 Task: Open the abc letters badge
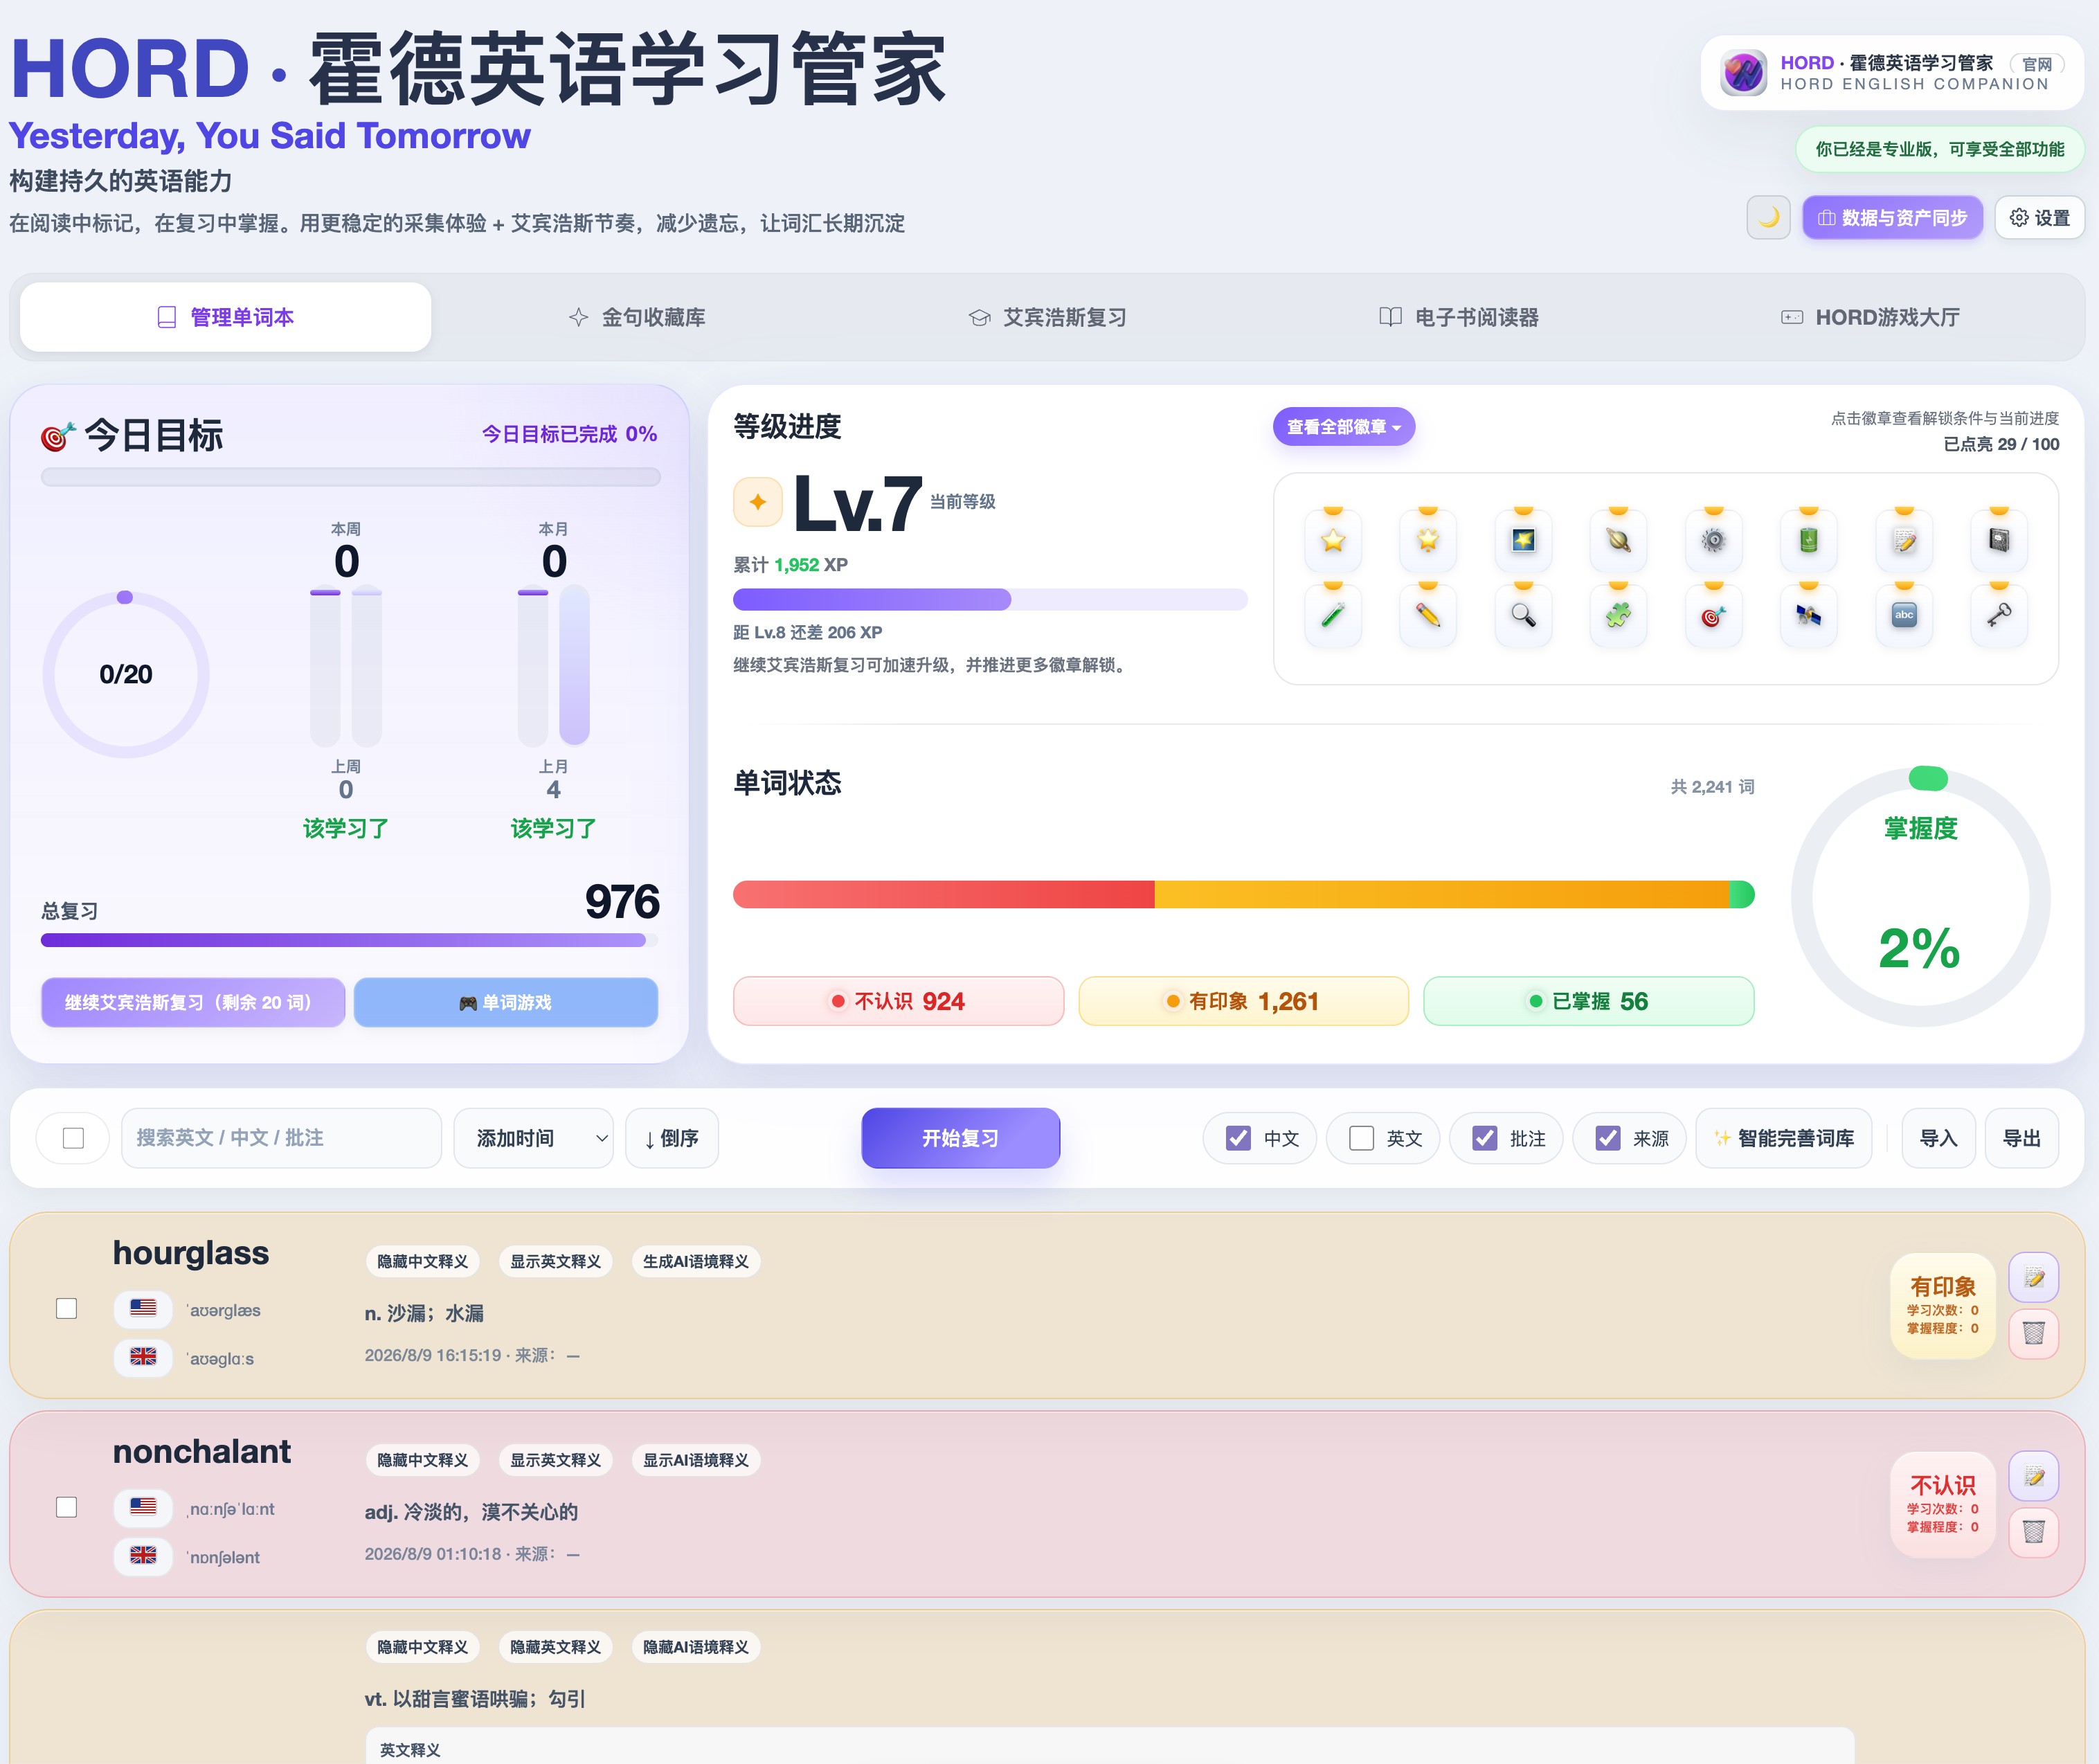click(1904, 616)
